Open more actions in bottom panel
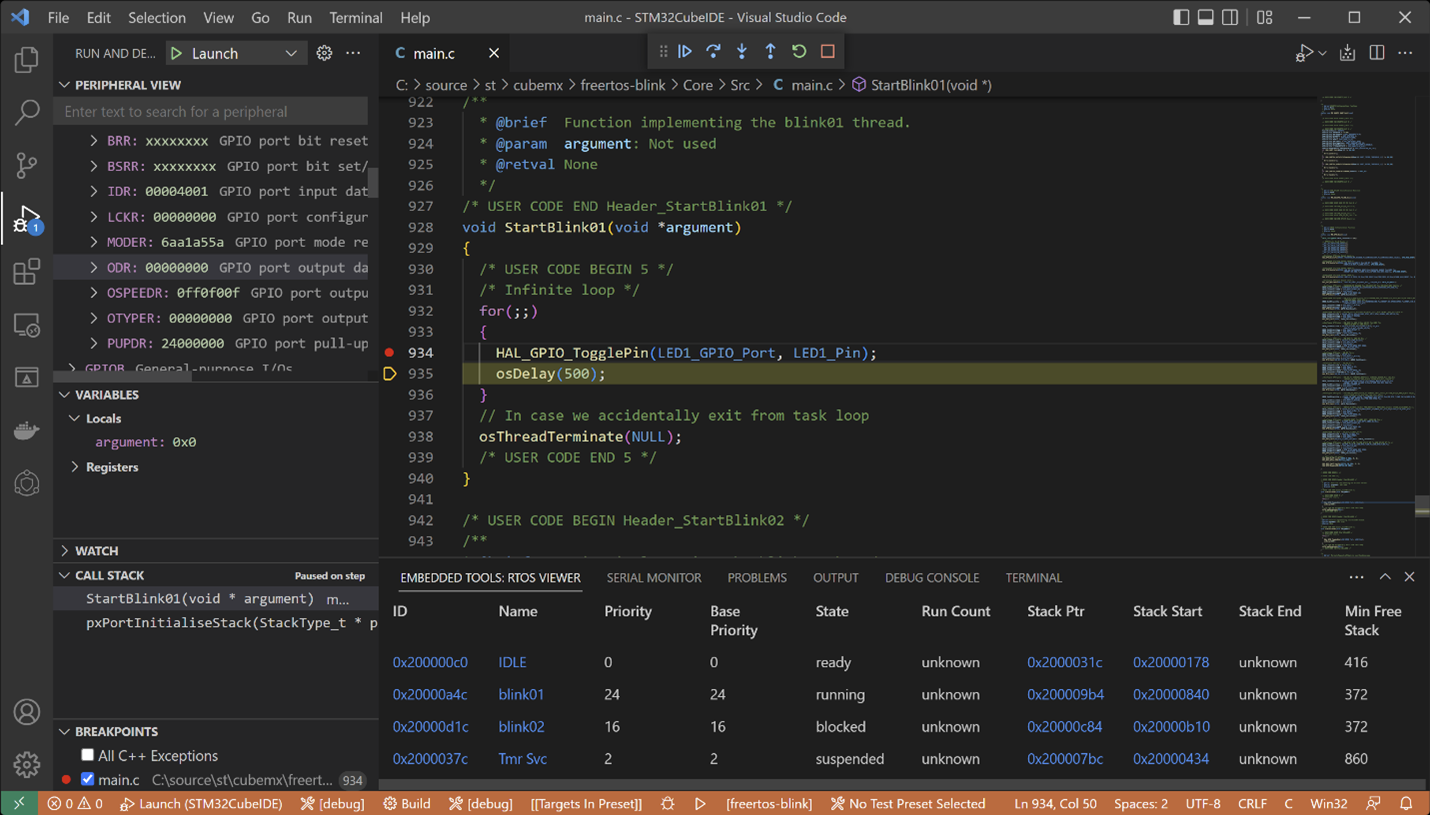 click(x=1356, y=577)
